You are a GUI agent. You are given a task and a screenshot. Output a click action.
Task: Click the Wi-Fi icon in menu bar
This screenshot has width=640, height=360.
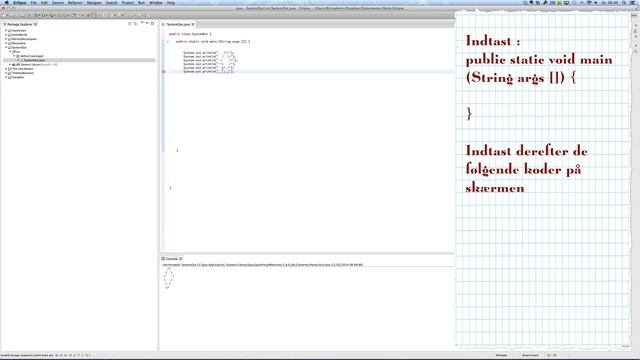(589, 2)
